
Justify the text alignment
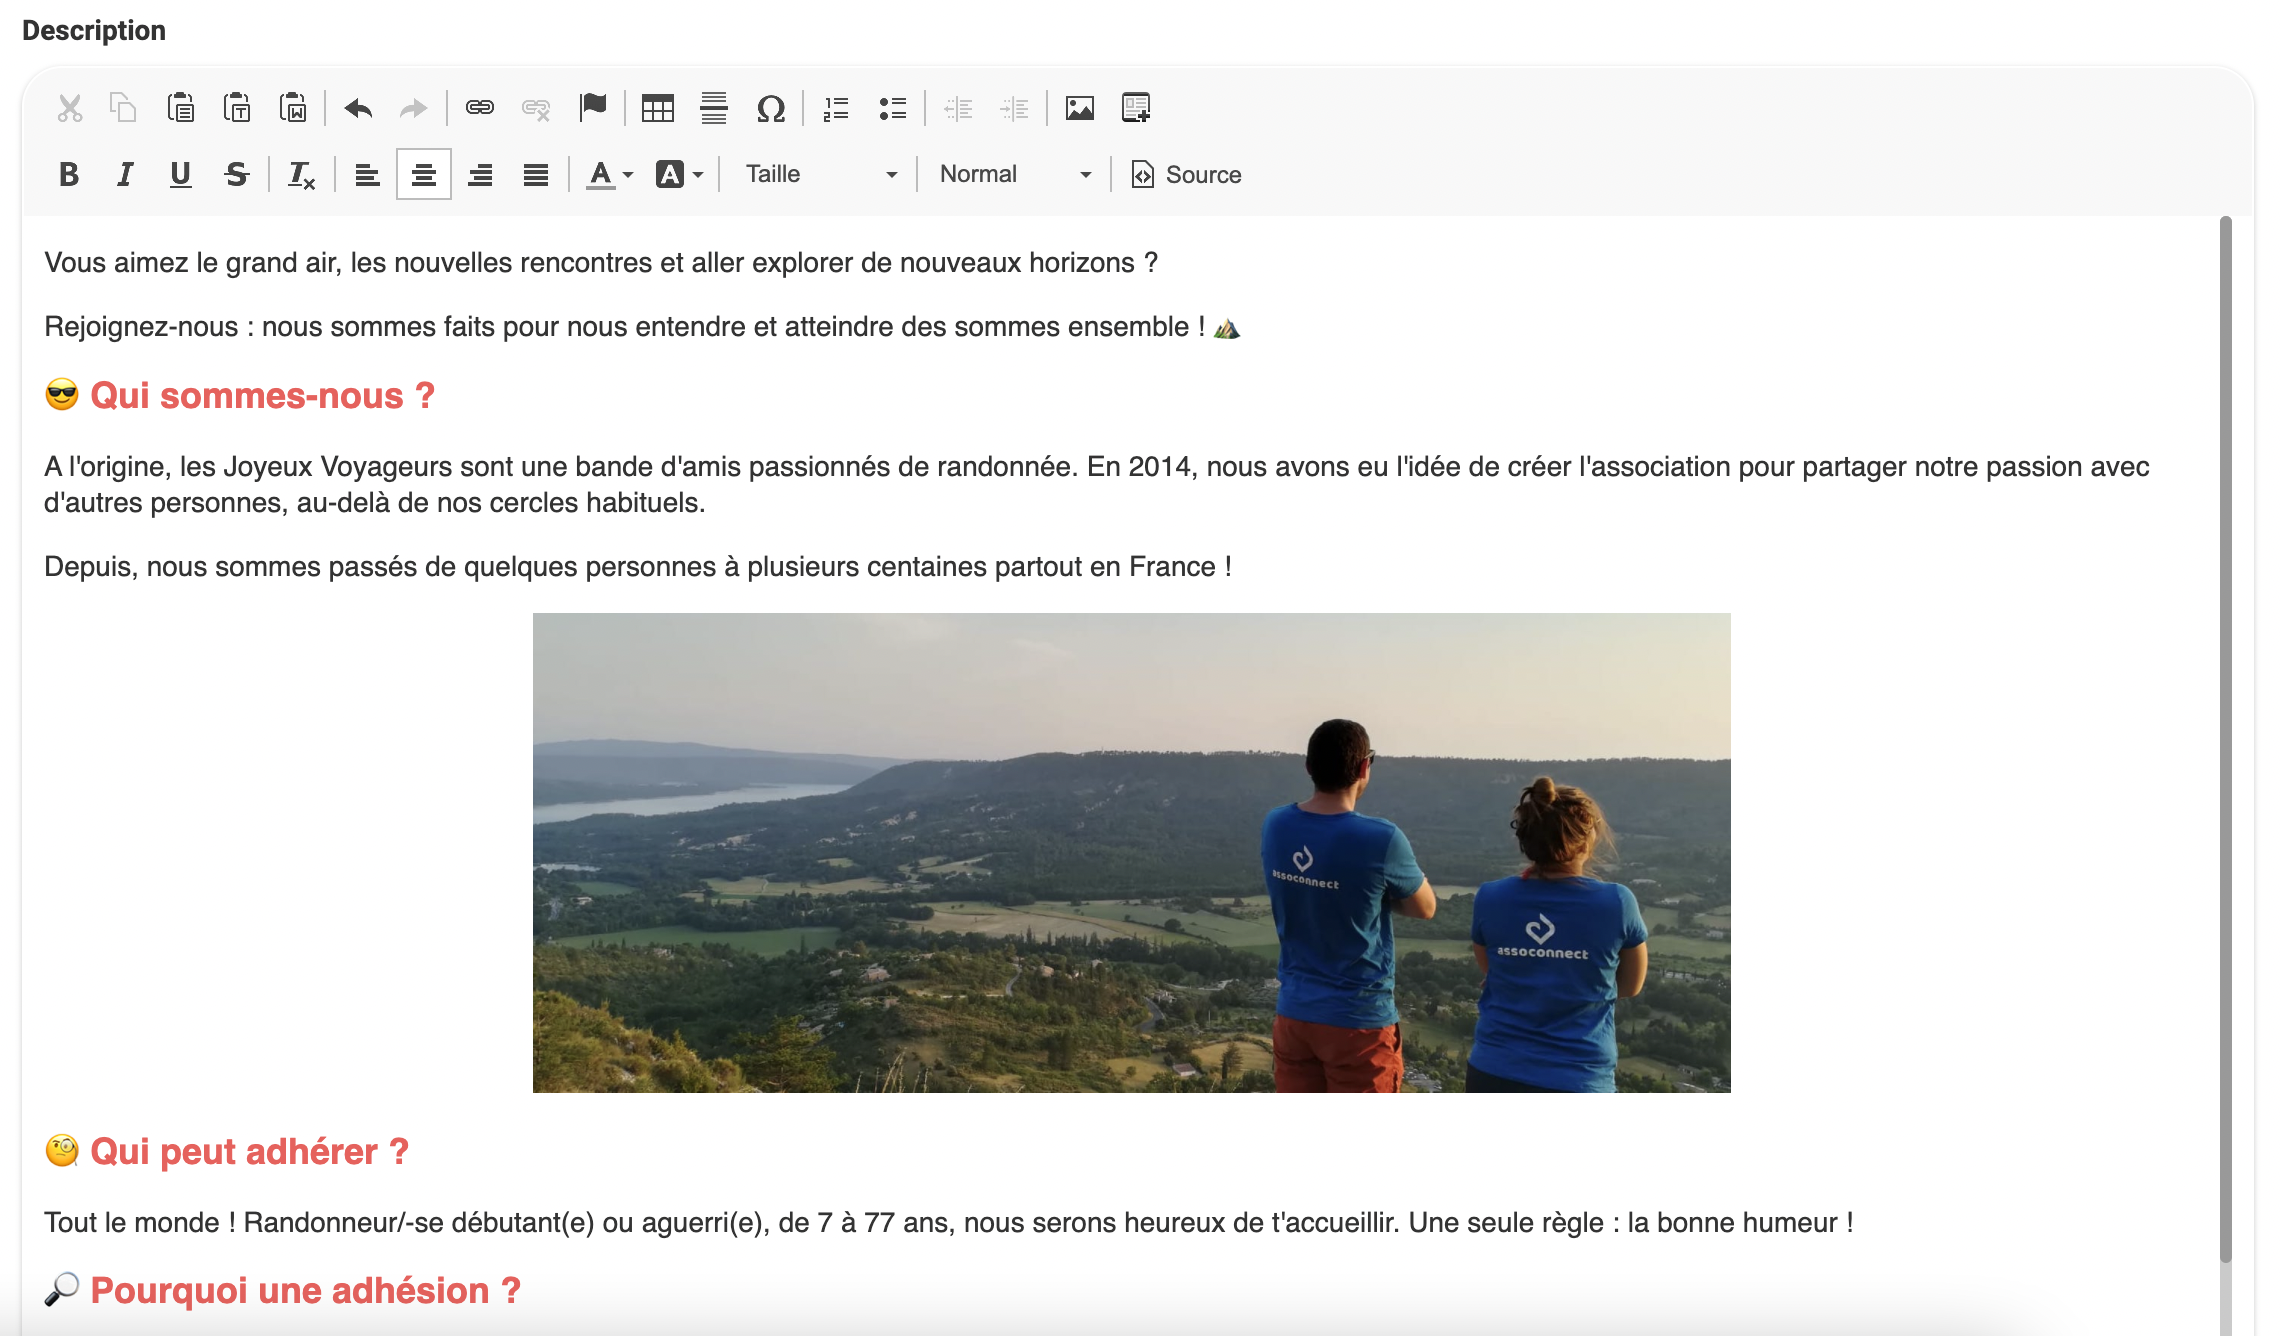click(x=536, y=175)
